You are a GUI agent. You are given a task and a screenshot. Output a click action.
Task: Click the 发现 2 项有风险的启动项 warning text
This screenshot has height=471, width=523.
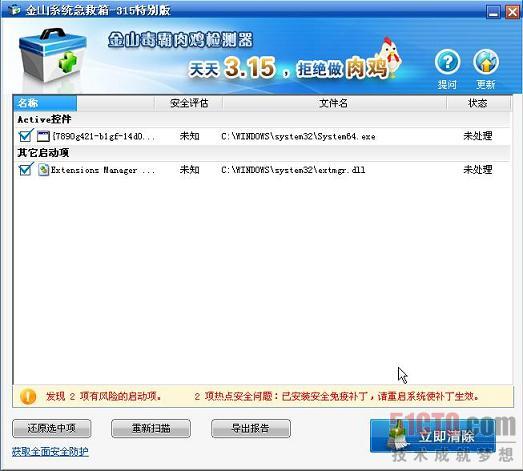pyautogui.click(x=104, y=396)
